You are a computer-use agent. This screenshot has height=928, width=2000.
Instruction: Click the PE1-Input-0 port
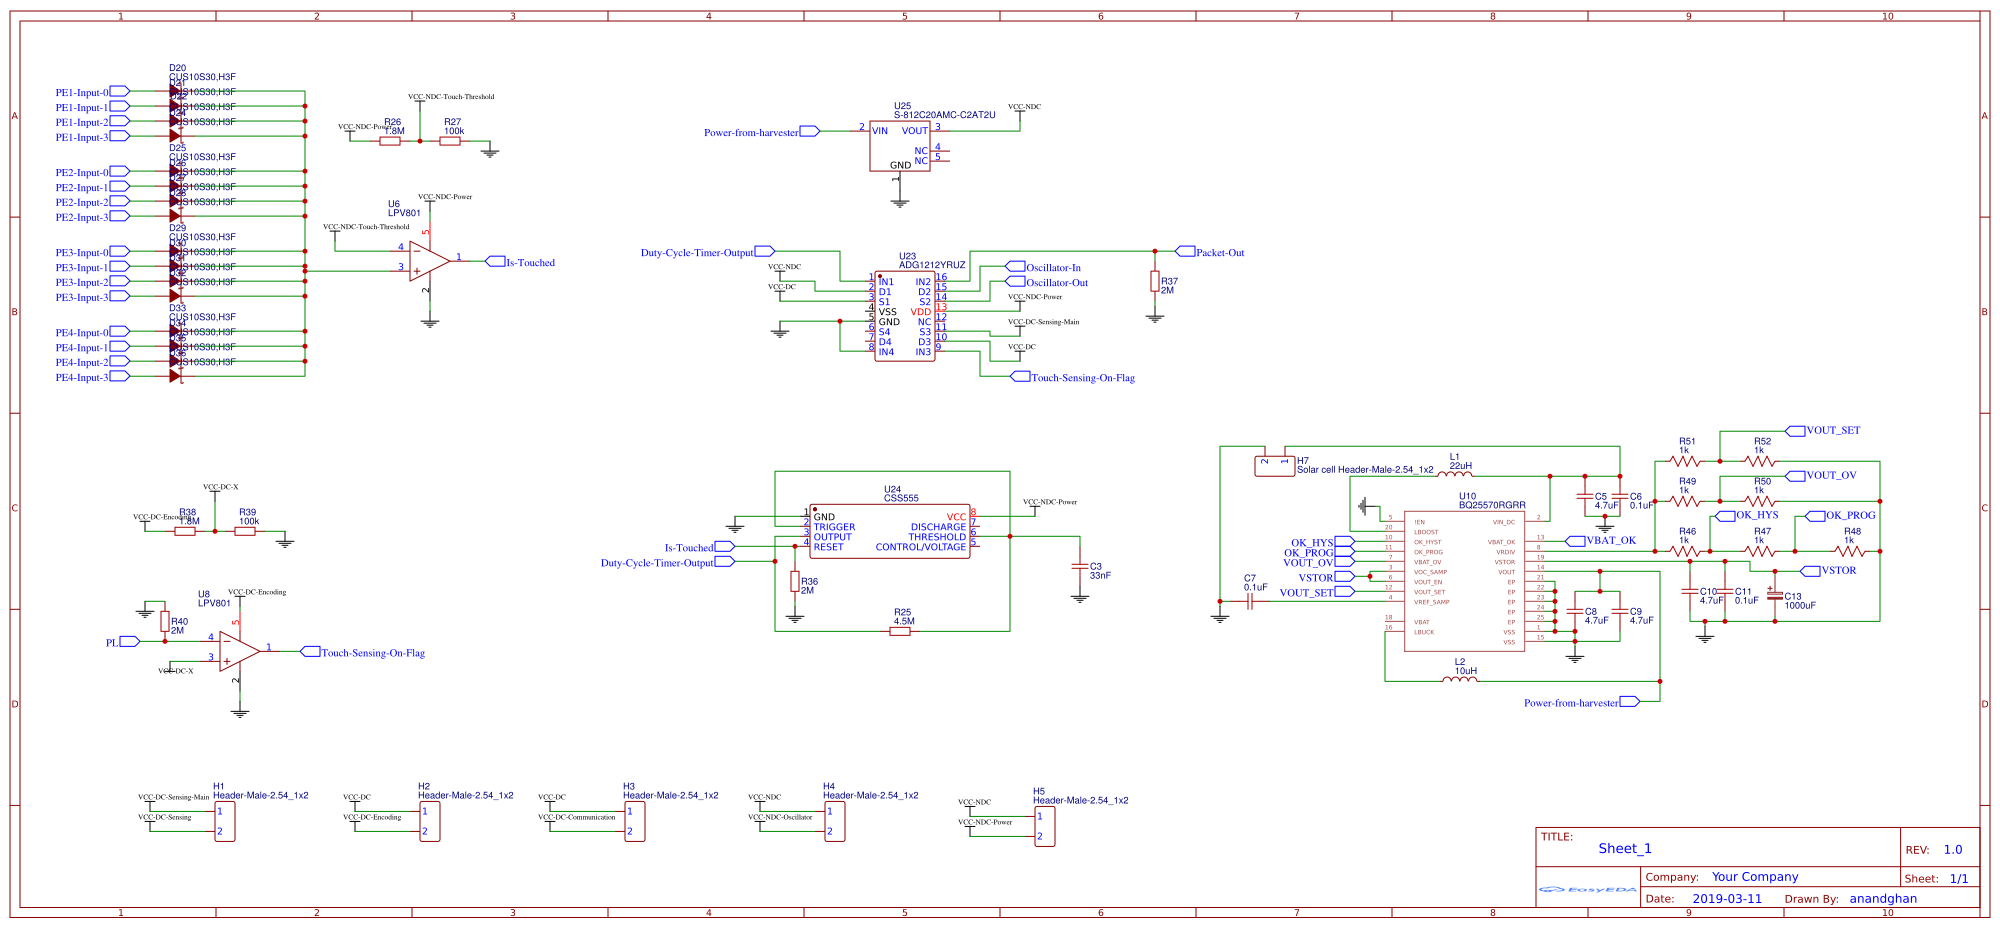tap(93, 92)
